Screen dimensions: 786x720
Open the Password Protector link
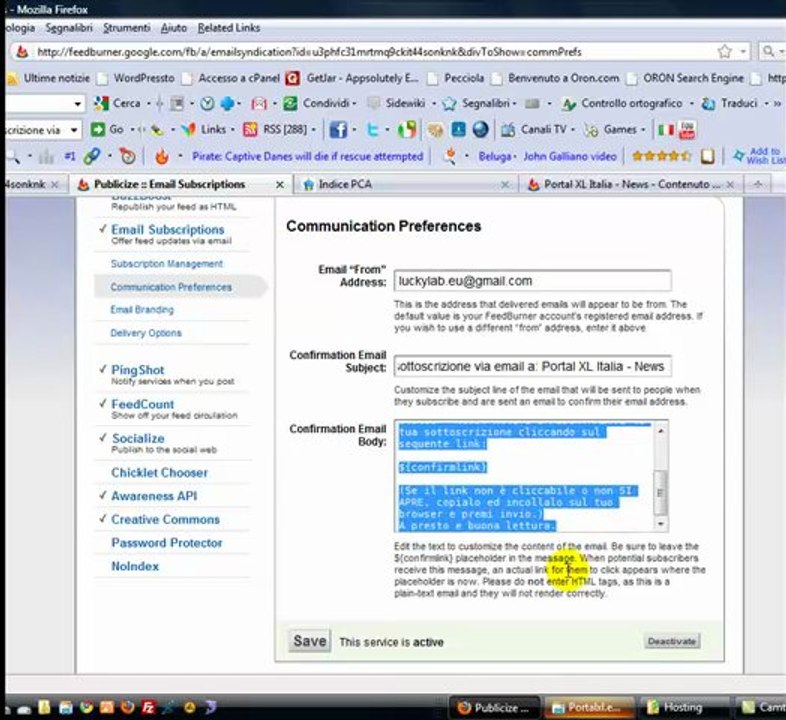[166, 543]
